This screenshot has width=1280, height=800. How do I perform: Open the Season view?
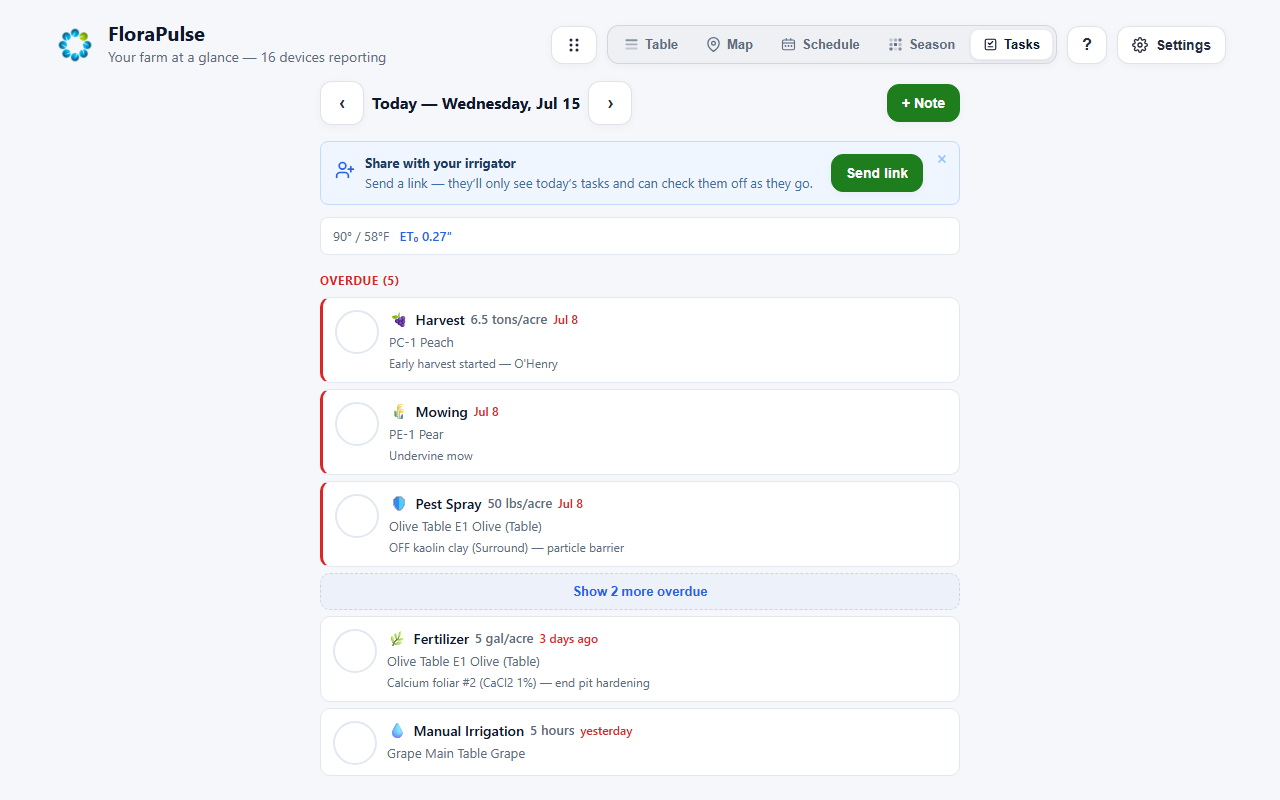coord(921,45)
